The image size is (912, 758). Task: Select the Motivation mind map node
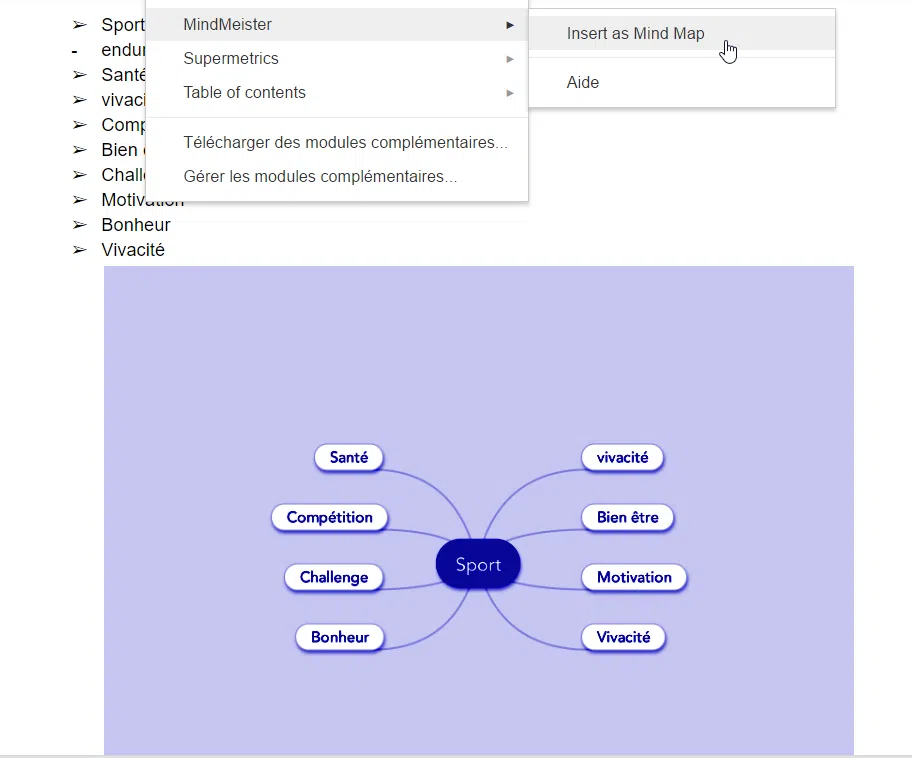pos(634,577)
